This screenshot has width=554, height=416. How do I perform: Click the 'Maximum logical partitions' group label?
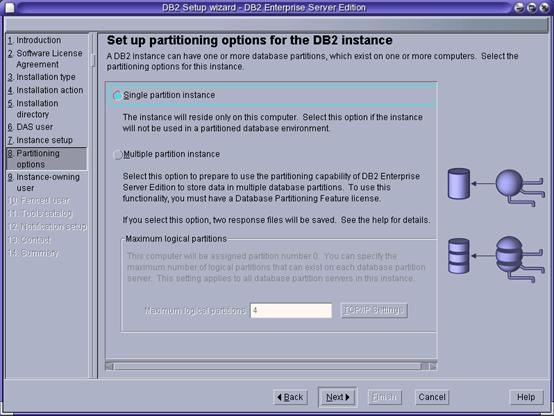click(x=176, y=239)
